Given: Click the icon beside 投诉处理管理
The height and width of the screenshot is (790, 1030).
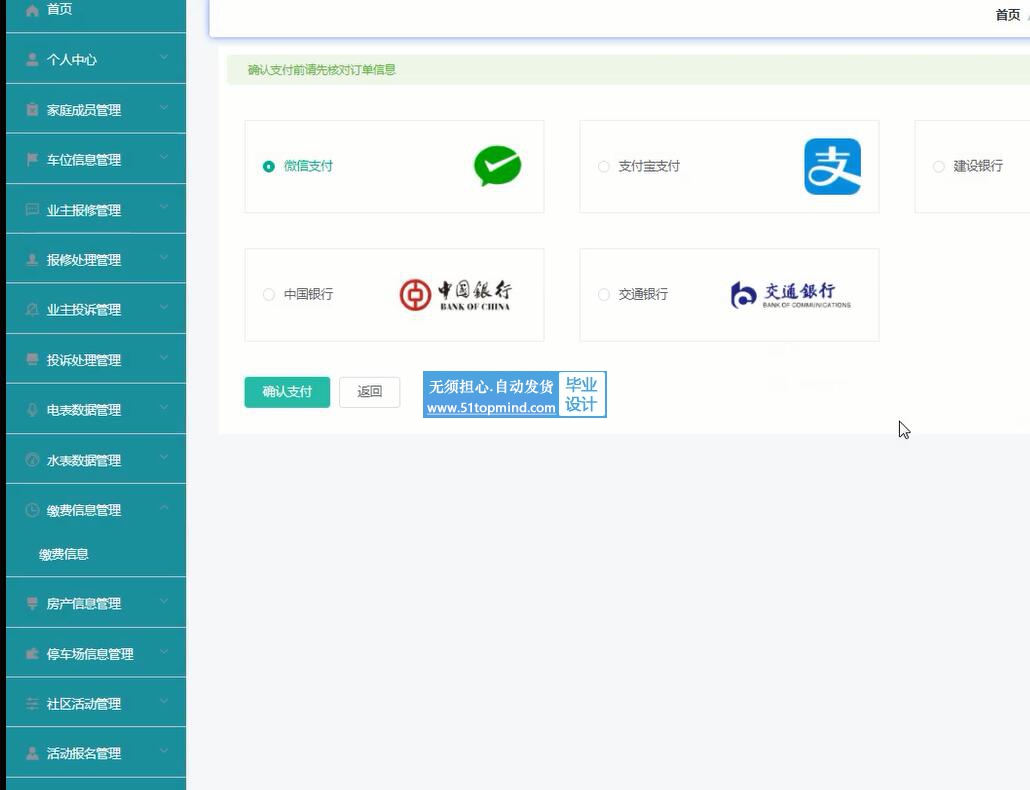Looking at the screenshot, I should [x=32, y=360].
